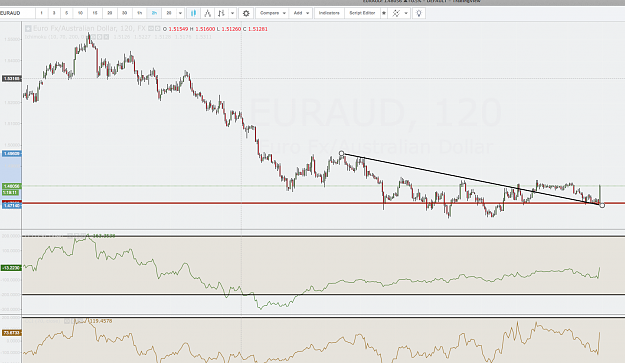
Task: Collapse legend via icon before Euro Fx title
Action: [x=28, y=29]
